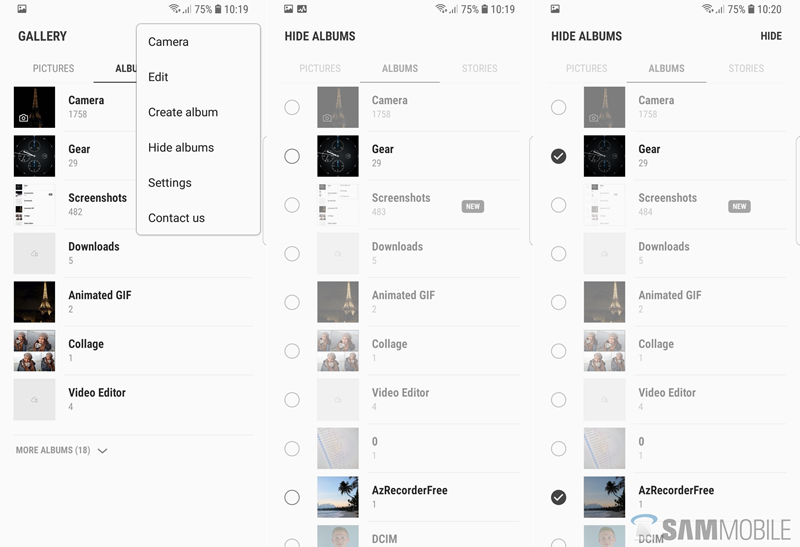Tap the Downloads album cloud icon in Gallery
Image resolution: width=800 pixels, height=547 pixels.
coord(34,254)
